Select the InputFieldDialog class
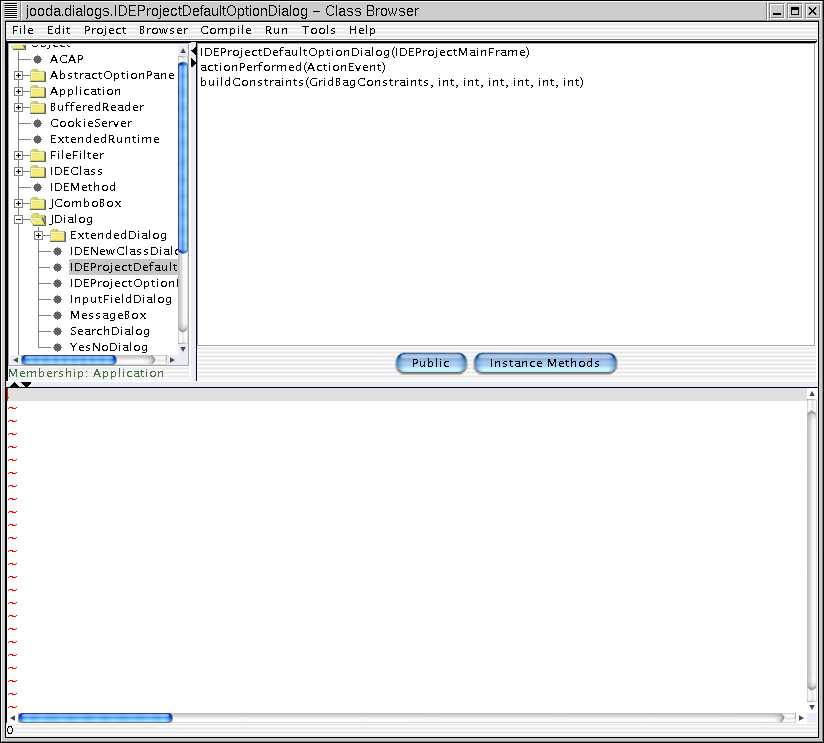 coord(121,300)
